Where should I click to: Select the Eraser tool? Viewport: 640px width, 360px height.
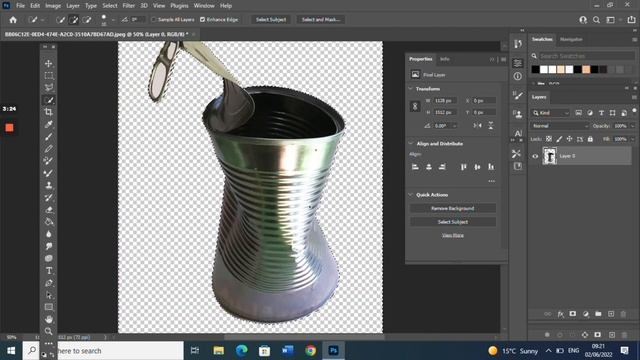tap(49, 210)
